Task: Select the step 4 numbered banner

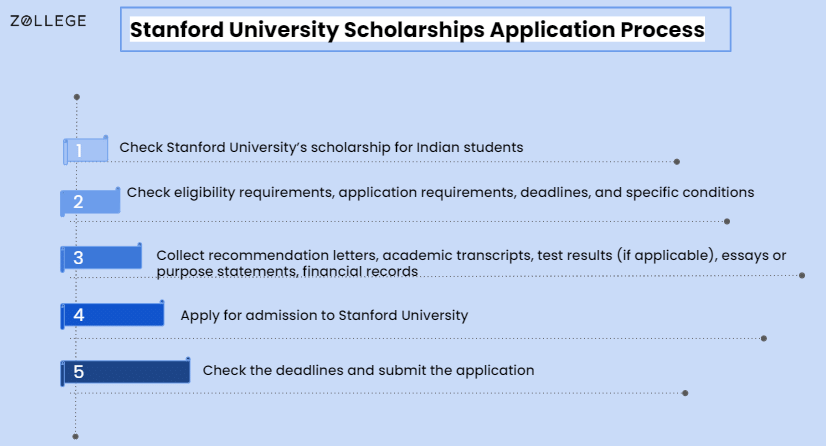Action: point(112,315)
